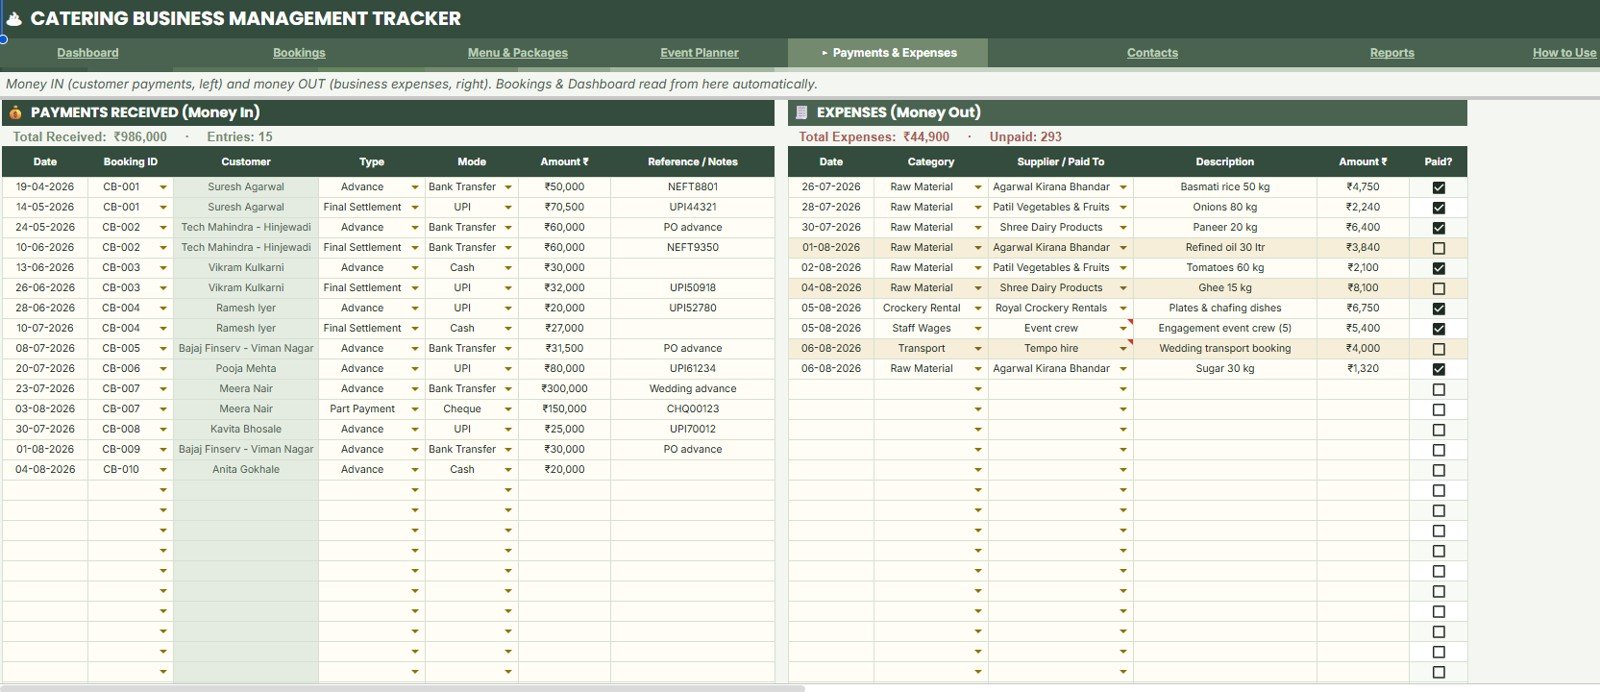
Task: Select the CHQ00123 reference cell
Action: tap(692, 409)
